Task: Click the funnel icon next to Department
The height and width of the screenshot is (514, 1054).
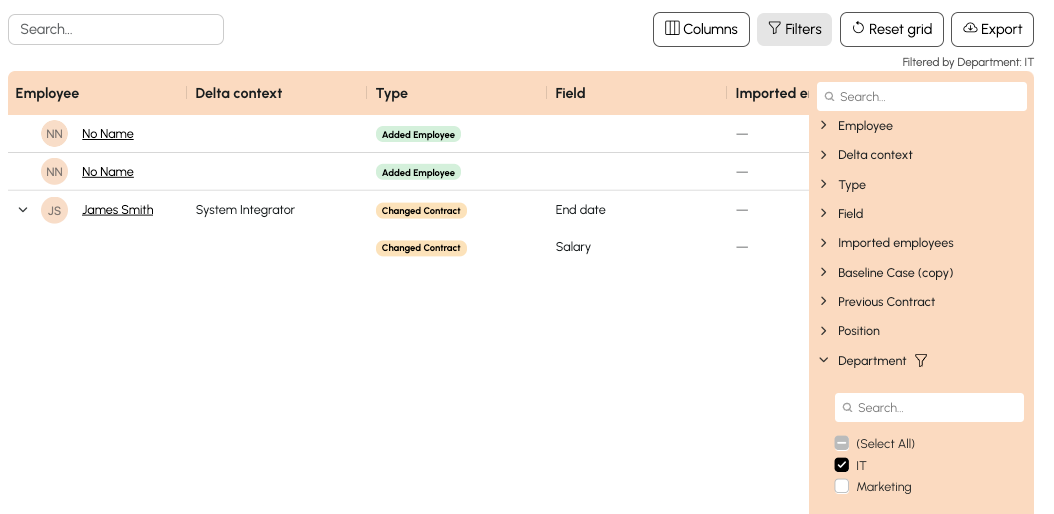Action: 921,361
